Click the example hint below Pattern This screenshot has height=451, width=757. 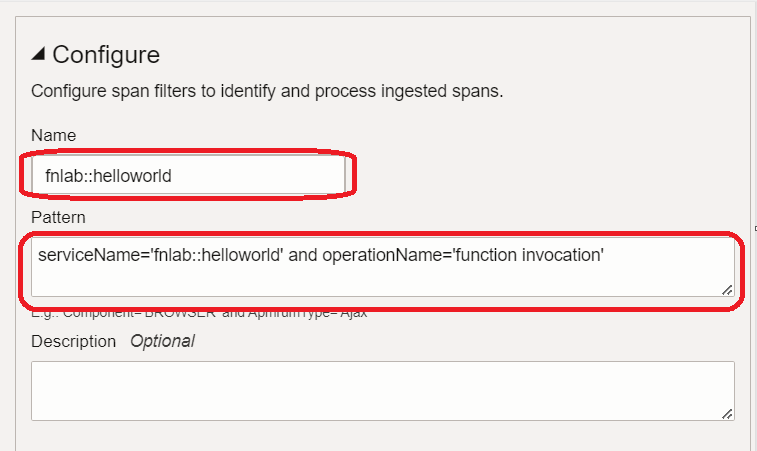tap(200, 313)
